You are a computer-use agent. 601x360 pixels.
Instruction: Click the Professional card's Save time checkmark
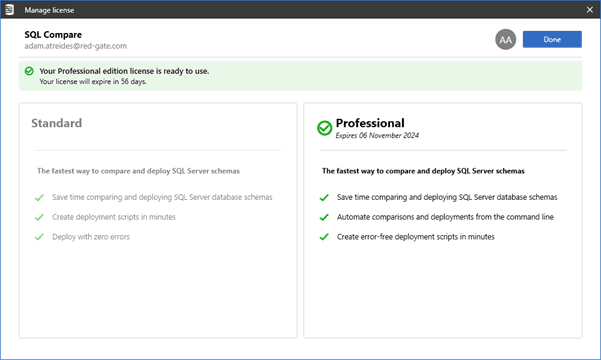[x=324, y=197]
